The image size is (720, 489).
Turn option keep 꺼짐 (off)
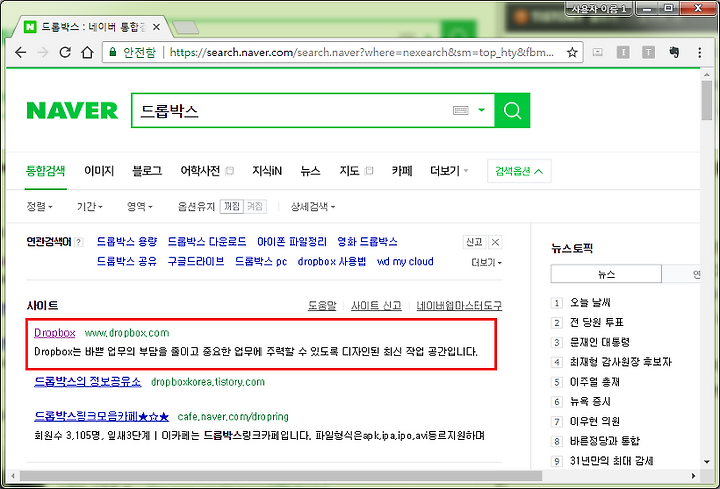pyautogui.click(x=231, y=207)
